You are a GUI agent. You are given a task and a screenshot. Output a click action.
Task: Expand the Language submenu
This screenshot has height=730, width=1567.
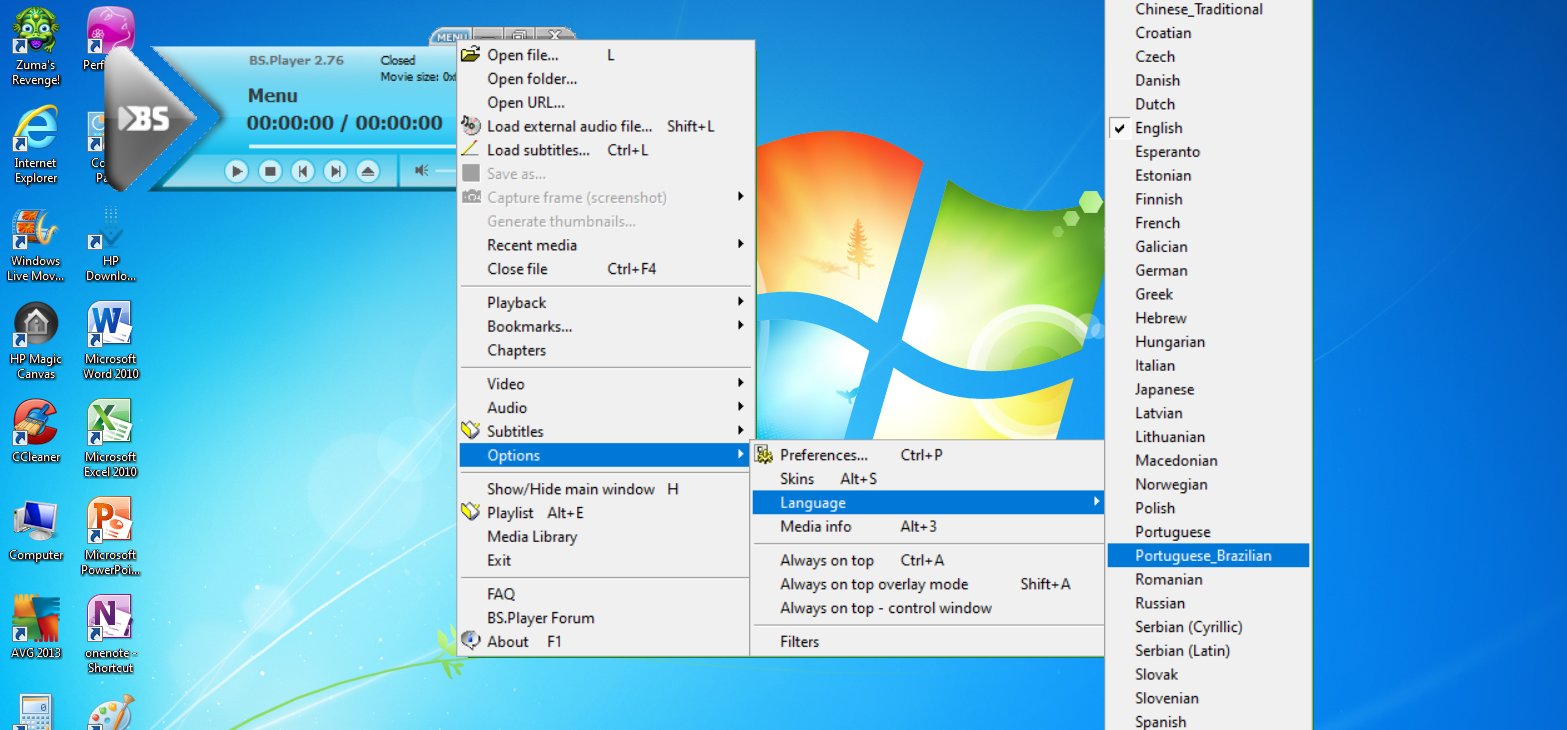[x=927, y=503]
